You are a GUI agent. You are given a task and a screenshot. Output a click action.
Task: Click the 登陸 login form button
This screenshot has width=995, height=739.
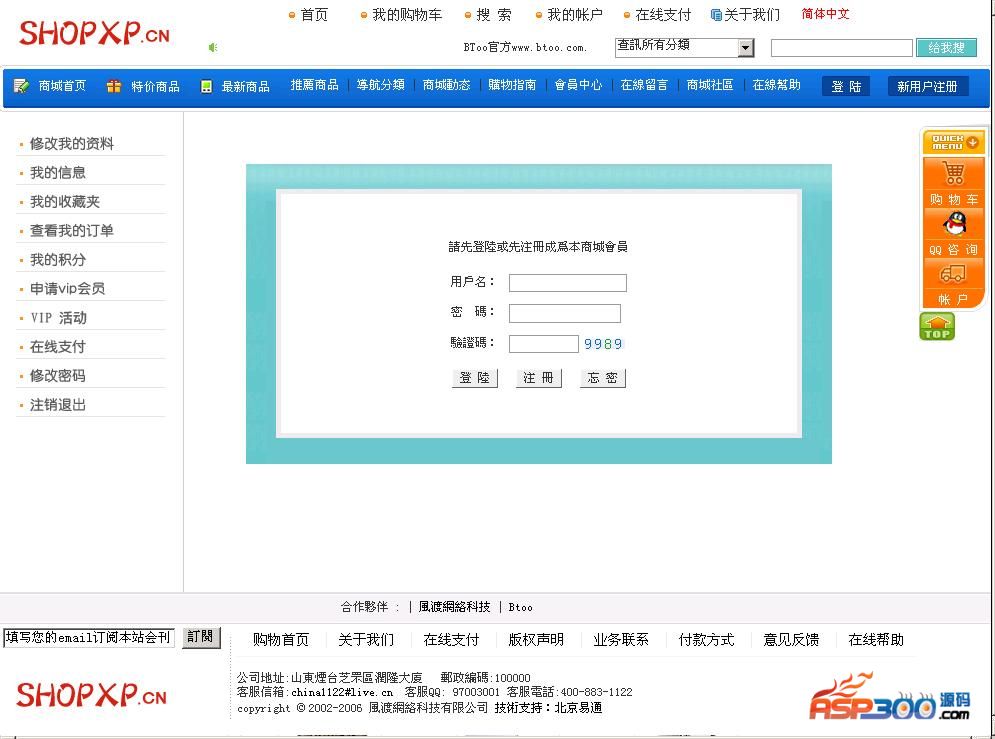tap(475, 378)
